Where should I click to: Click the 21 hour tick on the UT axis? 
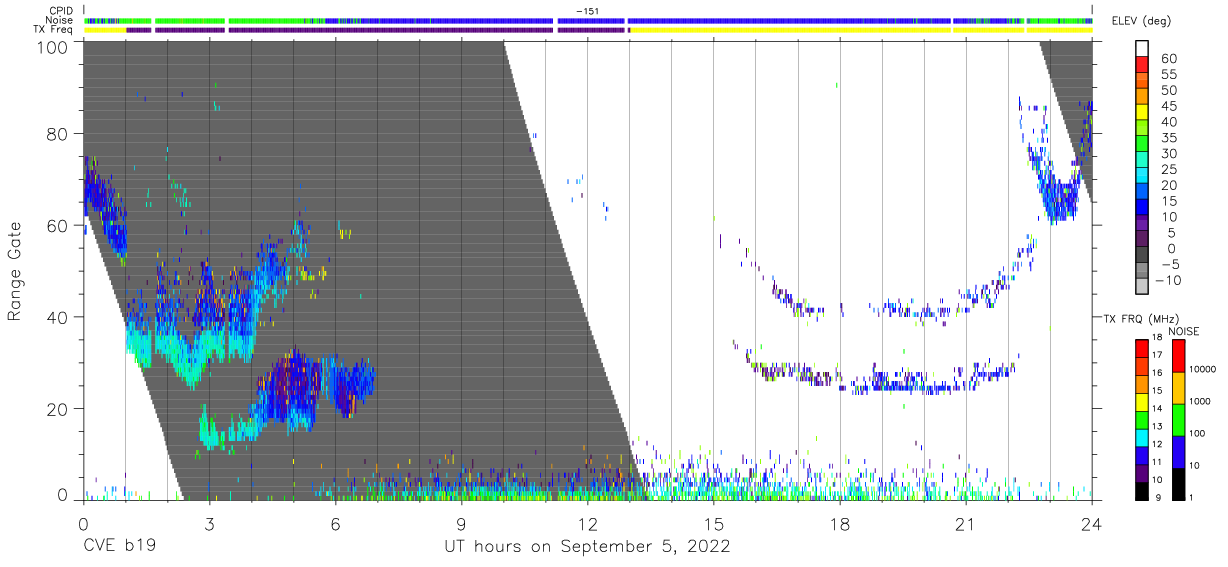(966, 523)
